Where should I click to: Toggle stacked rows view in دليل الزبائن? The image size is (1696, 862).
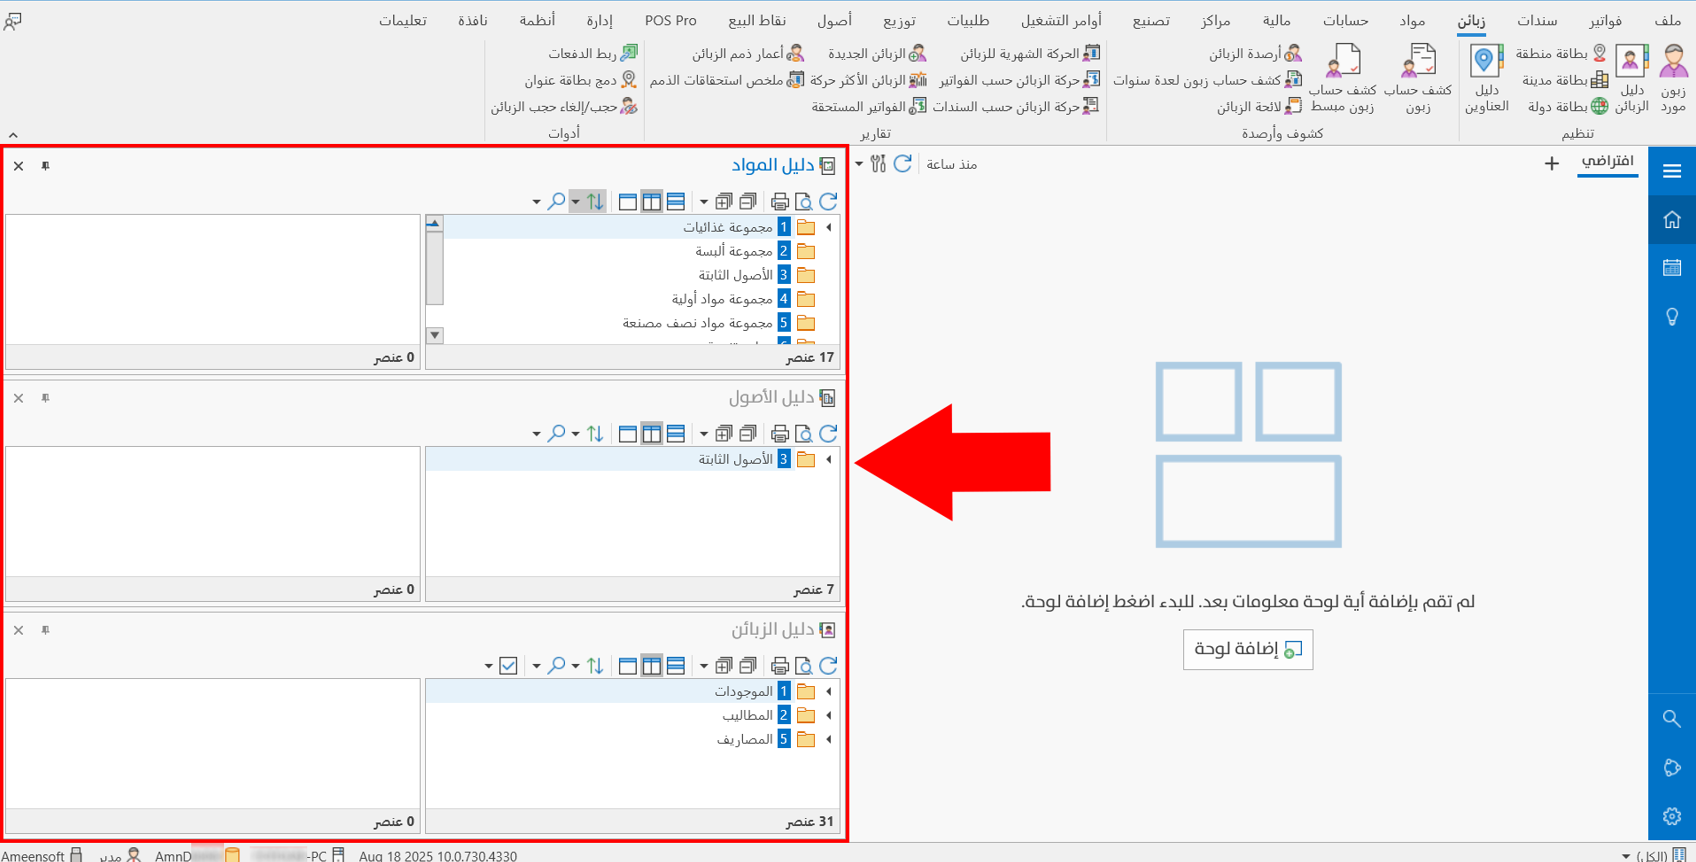pyautogui.click(x=676, y=666)
